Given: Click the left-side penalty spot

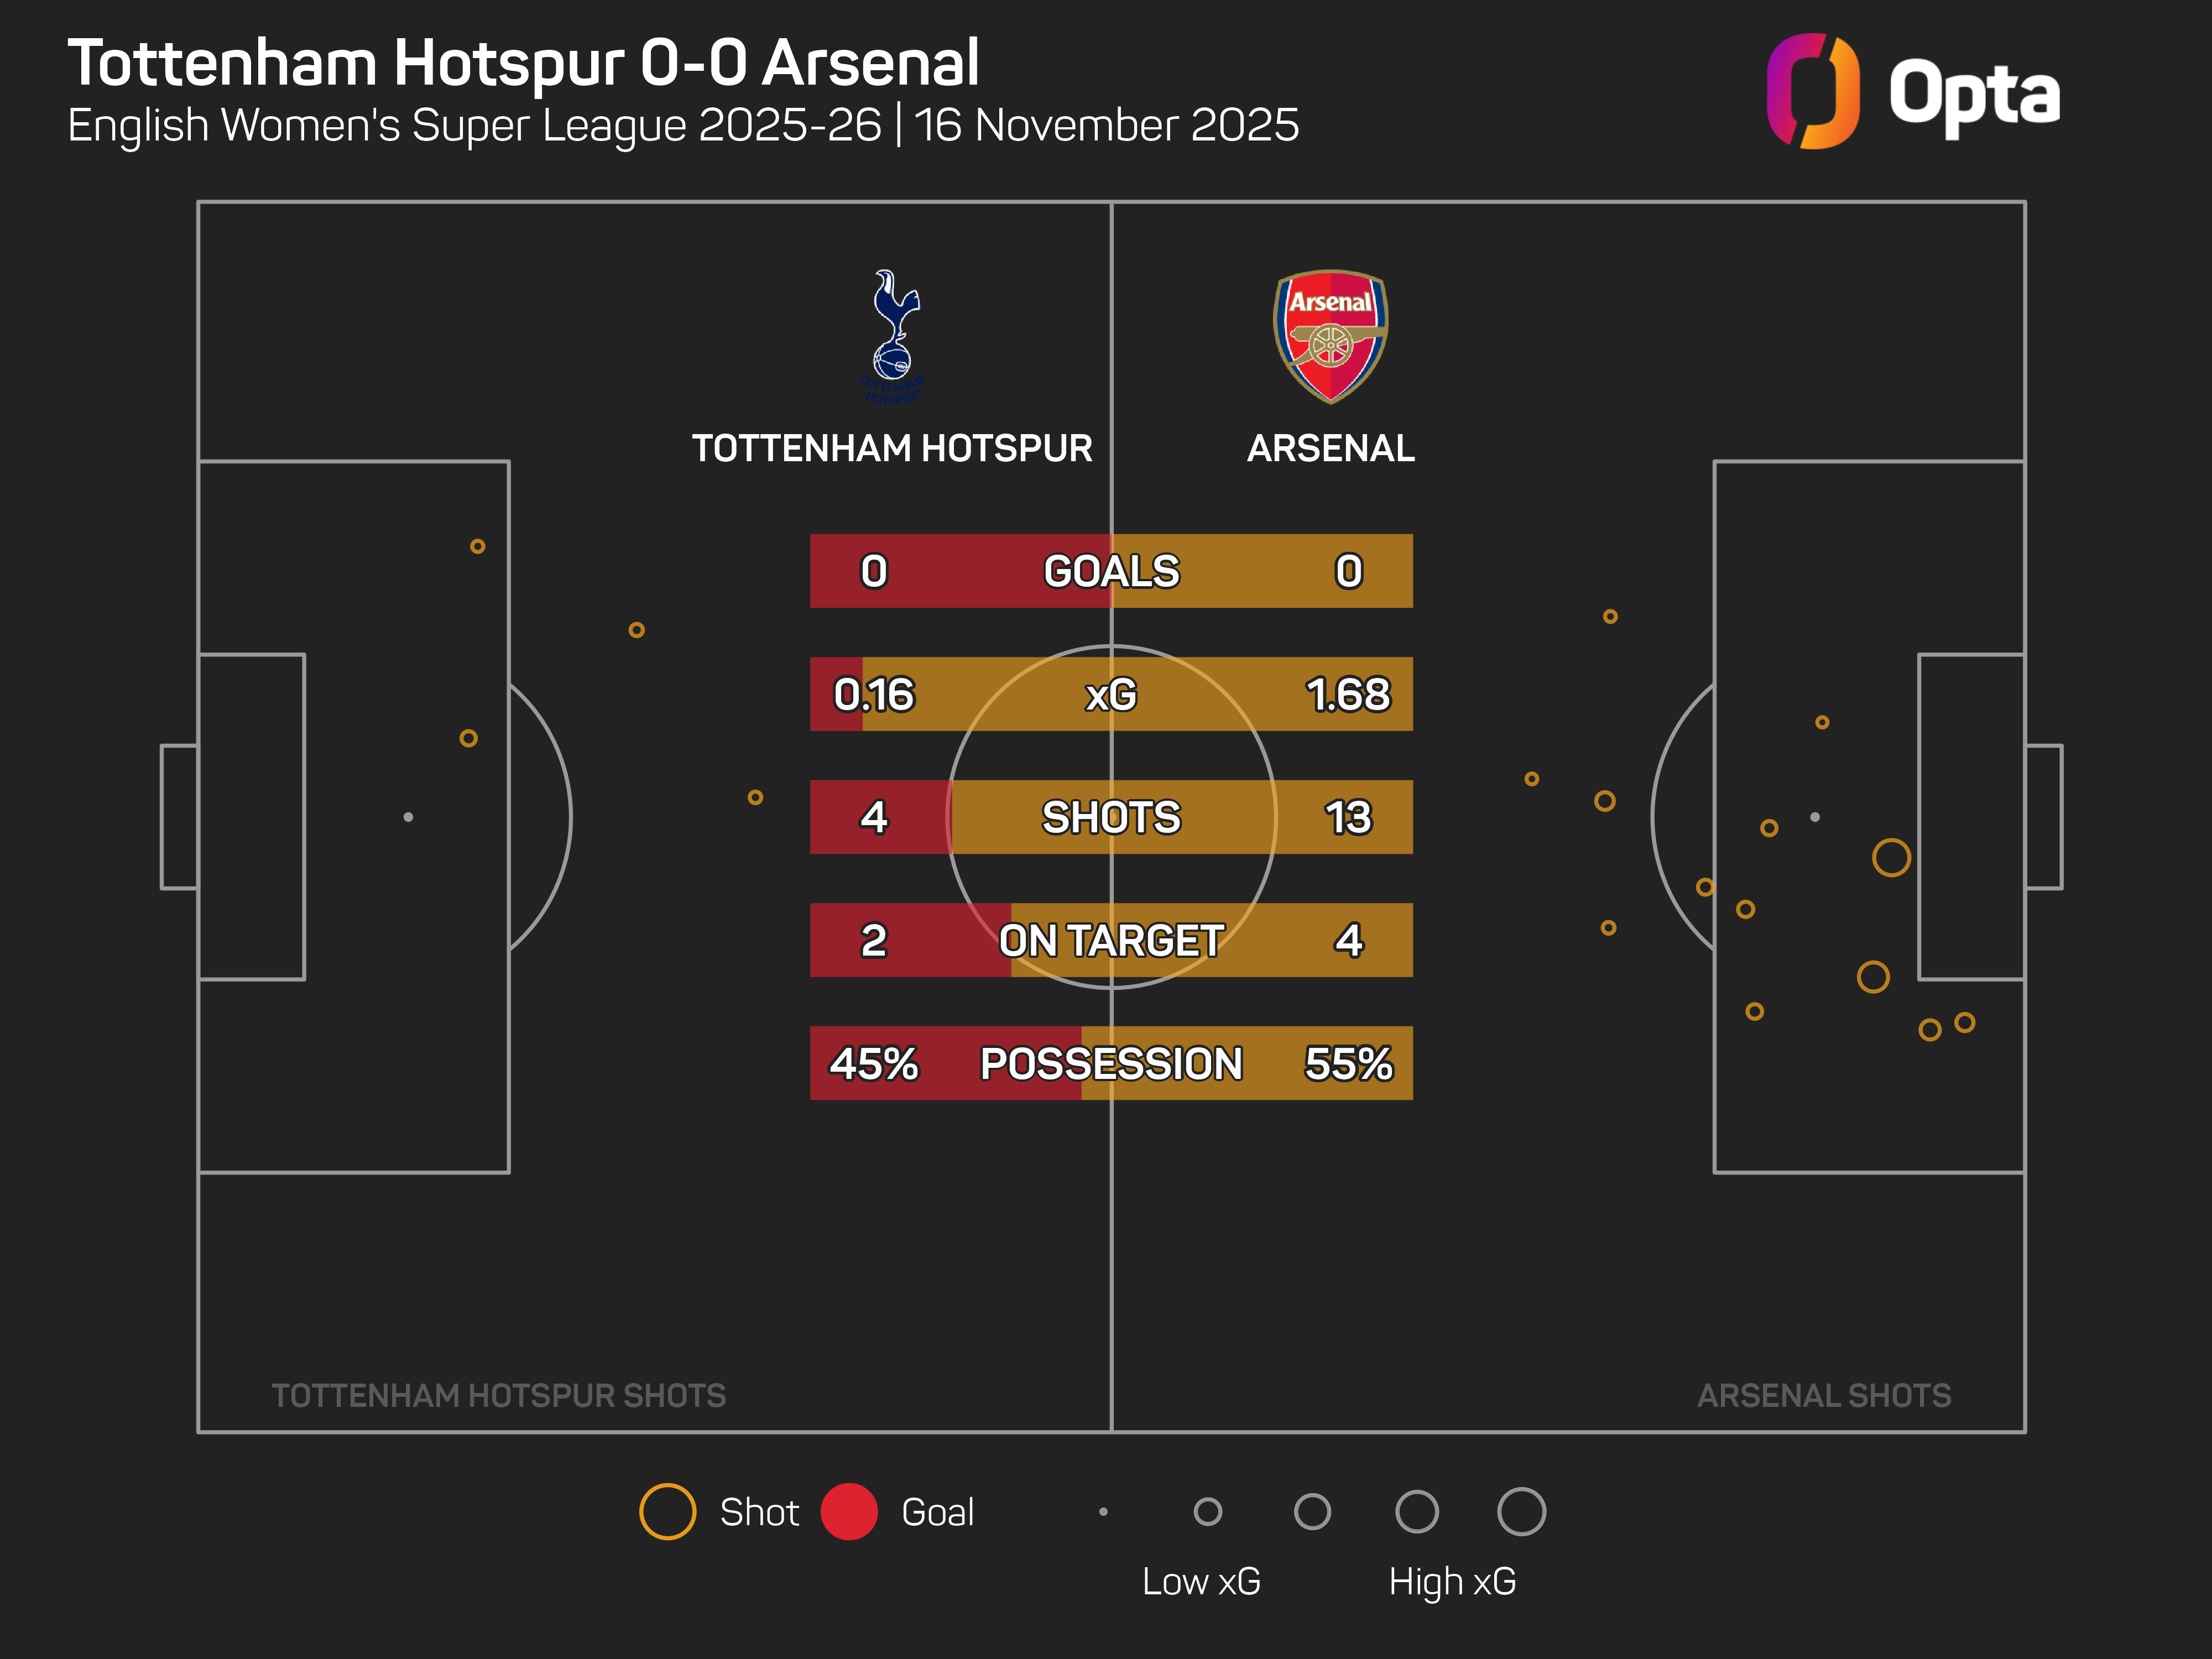Looking at the screenshot, I should [408, 817].
